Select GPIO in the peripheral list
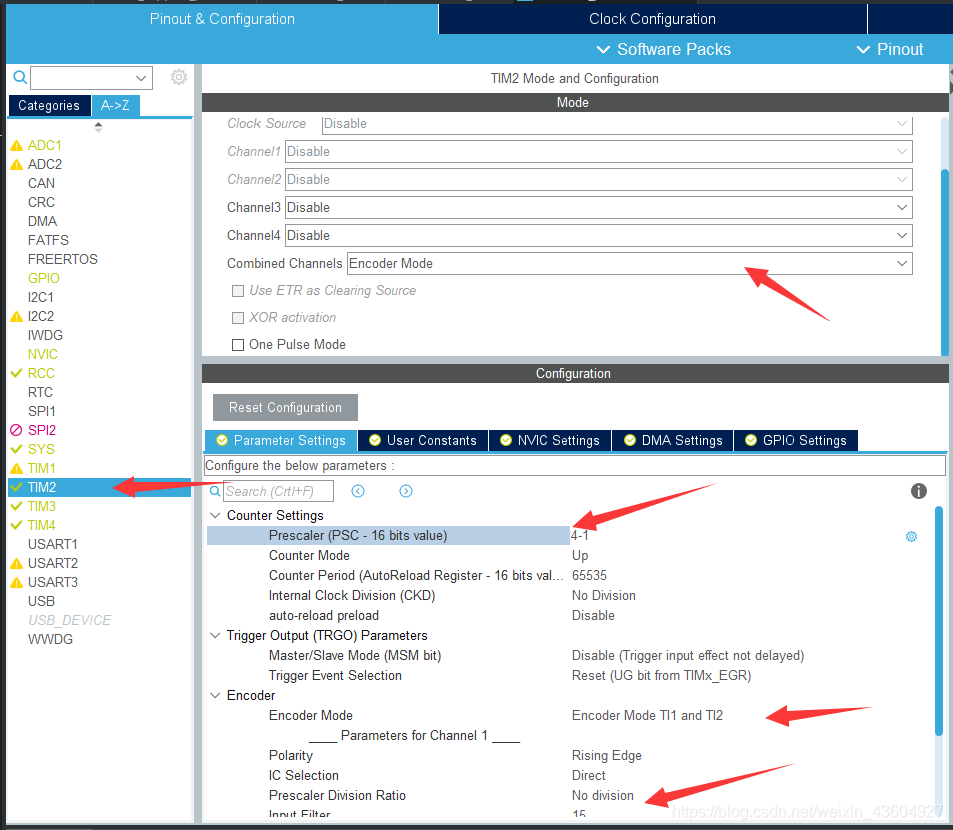The image size is (953, 830). tap(44, 278)
